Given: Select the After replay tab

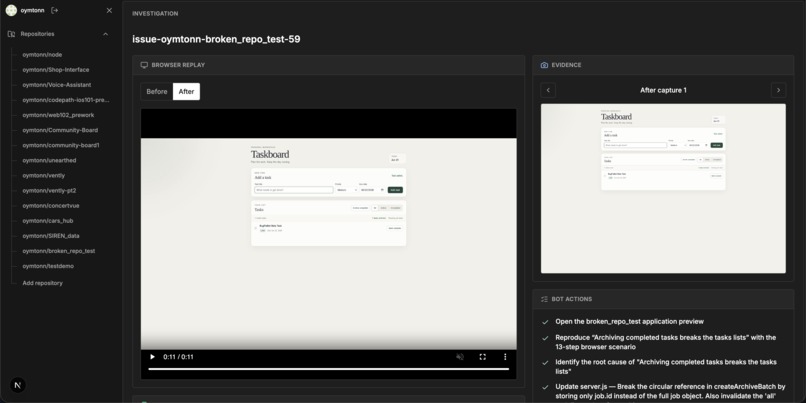Looking at the screenshot, I should tap(186, 91).
